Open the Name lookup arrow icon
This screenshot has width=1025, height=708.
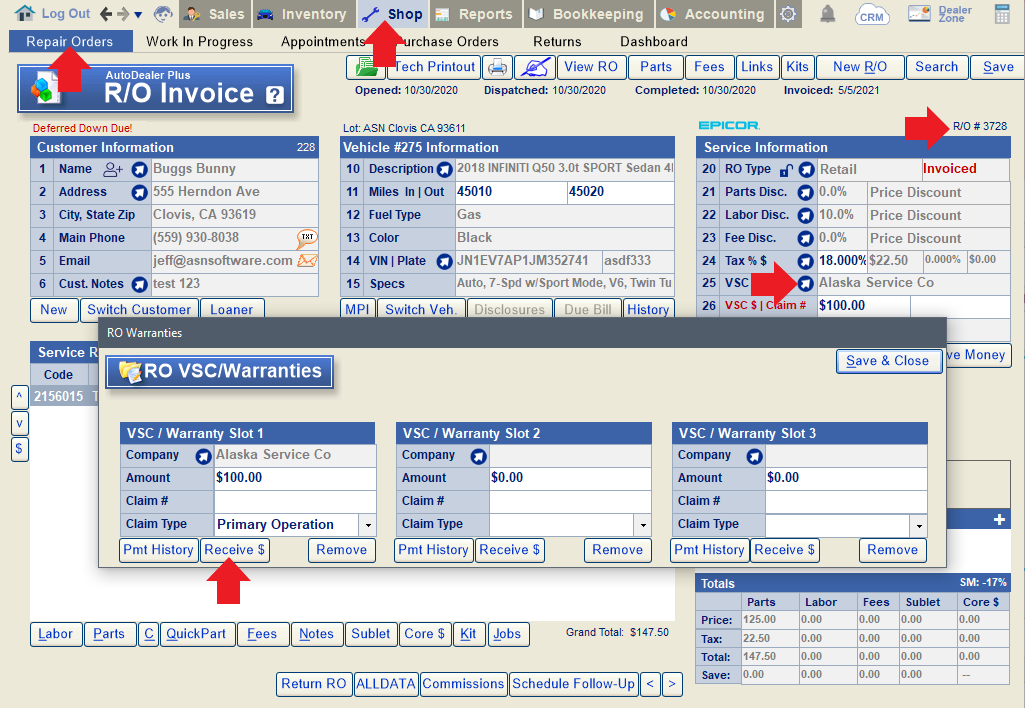click(x=139, y=170)
